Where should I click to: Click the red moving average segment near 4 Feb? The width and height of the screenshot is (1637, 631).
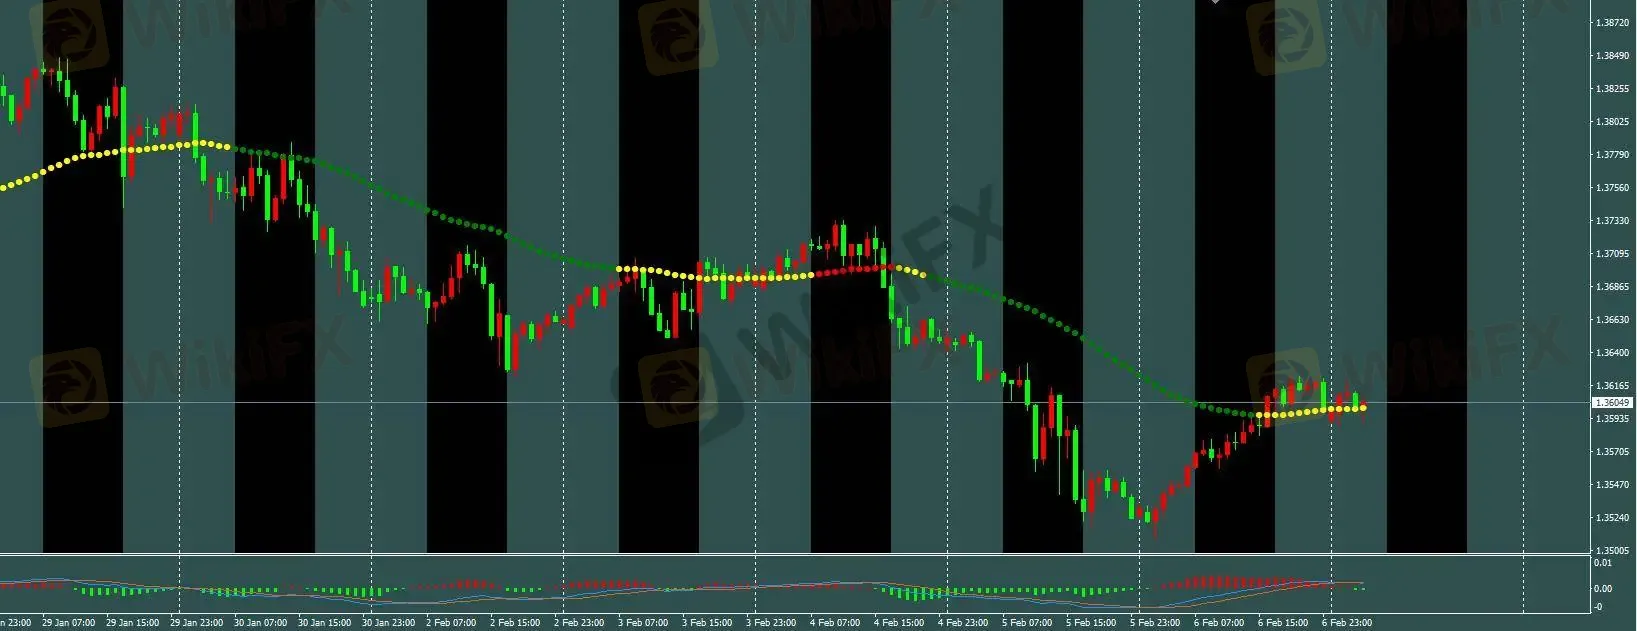tap(850, 269)
